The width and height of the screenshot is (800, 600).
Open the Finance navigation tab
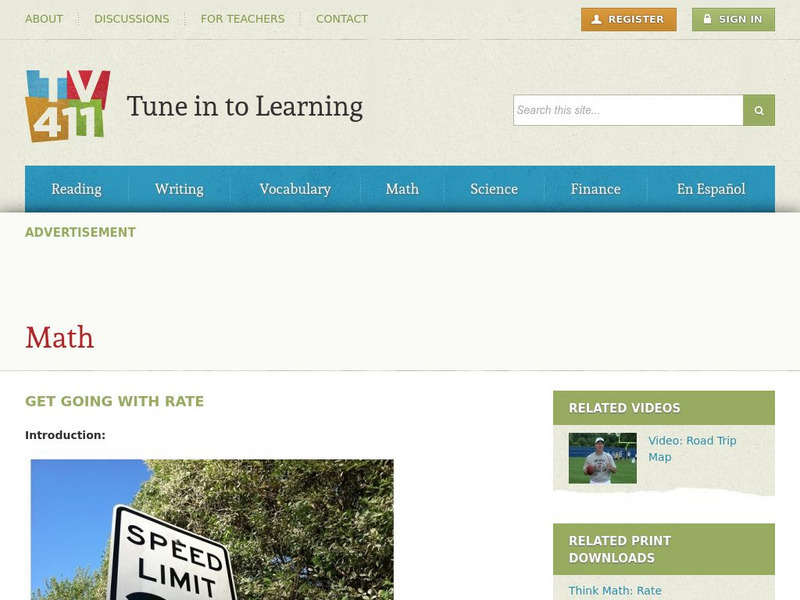tap(595, 189)
